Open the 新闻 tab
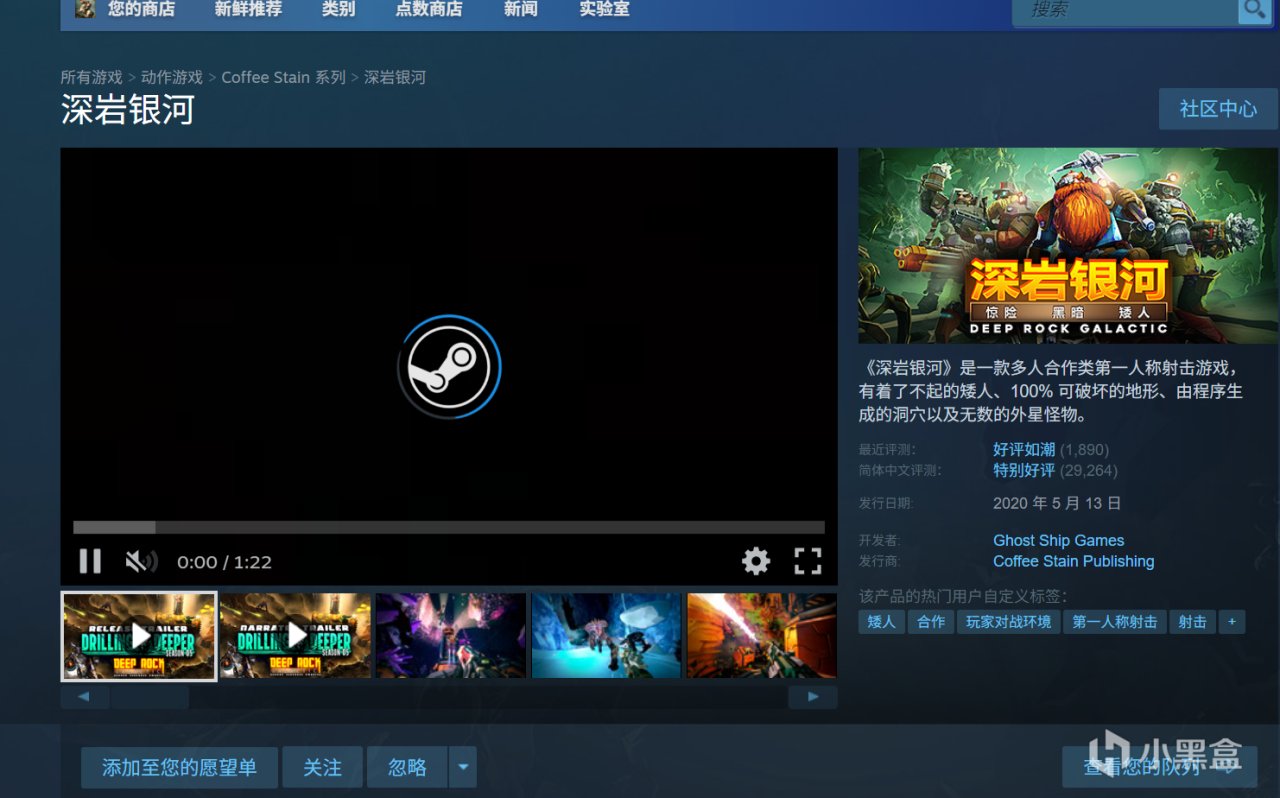 [x=521, y=9]
